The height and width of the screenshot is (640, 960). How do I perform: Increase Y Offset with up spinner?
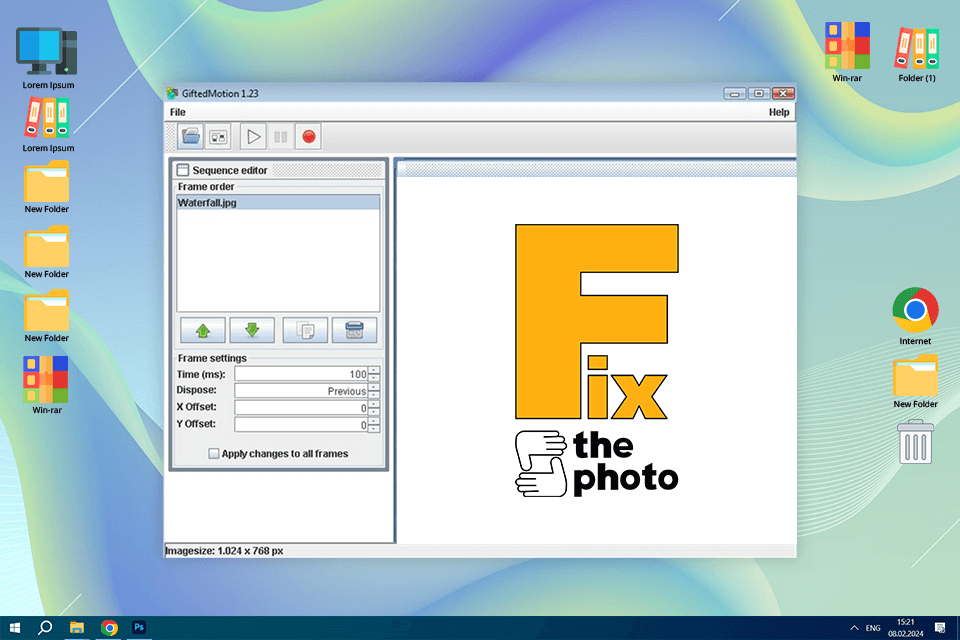click(x=373, y=421)
